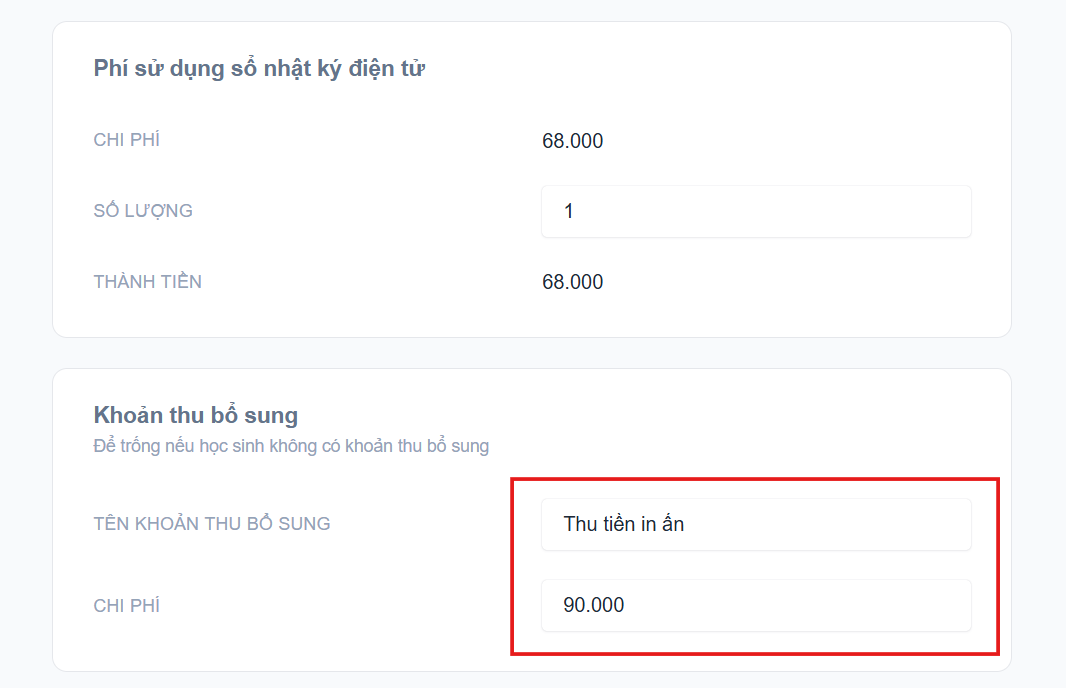Click the 'Phí sử dụng sổ nhật ký điện tử' heading
The image size is (1066, 688).
click(x=260, y=69)
